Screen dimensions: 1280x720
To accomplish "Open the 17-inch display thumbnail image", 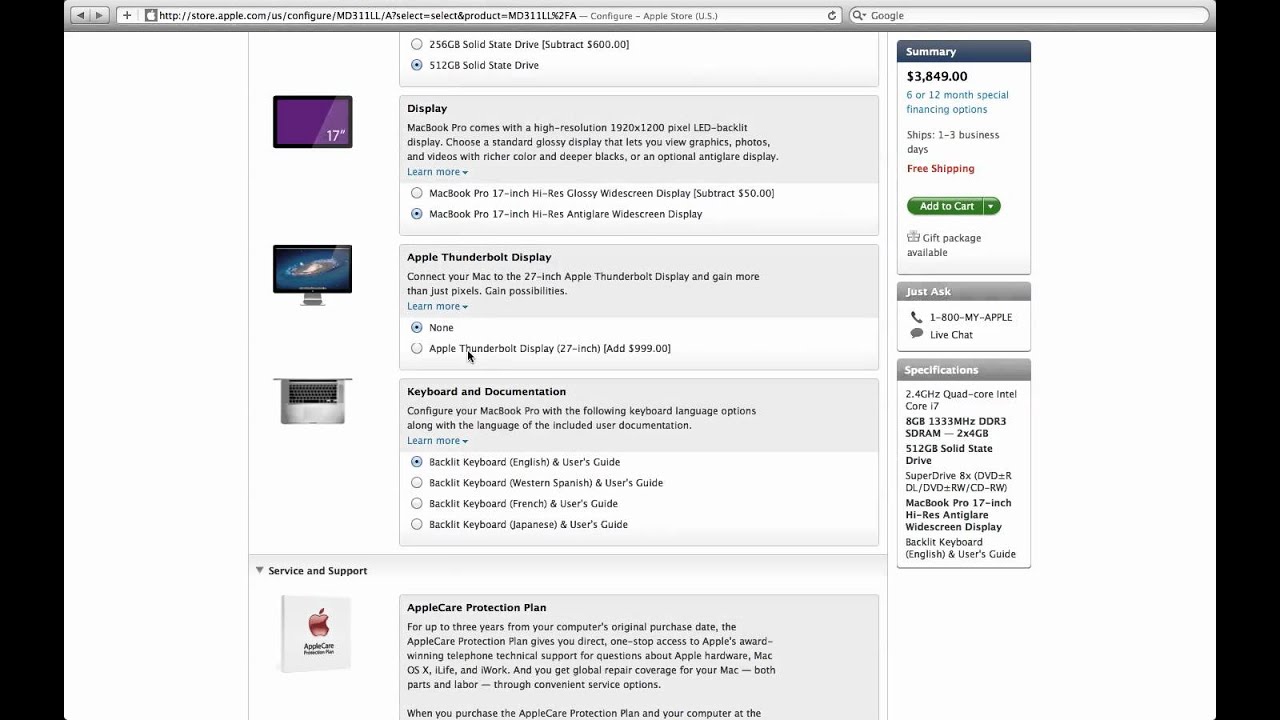I will coord(312,122).
